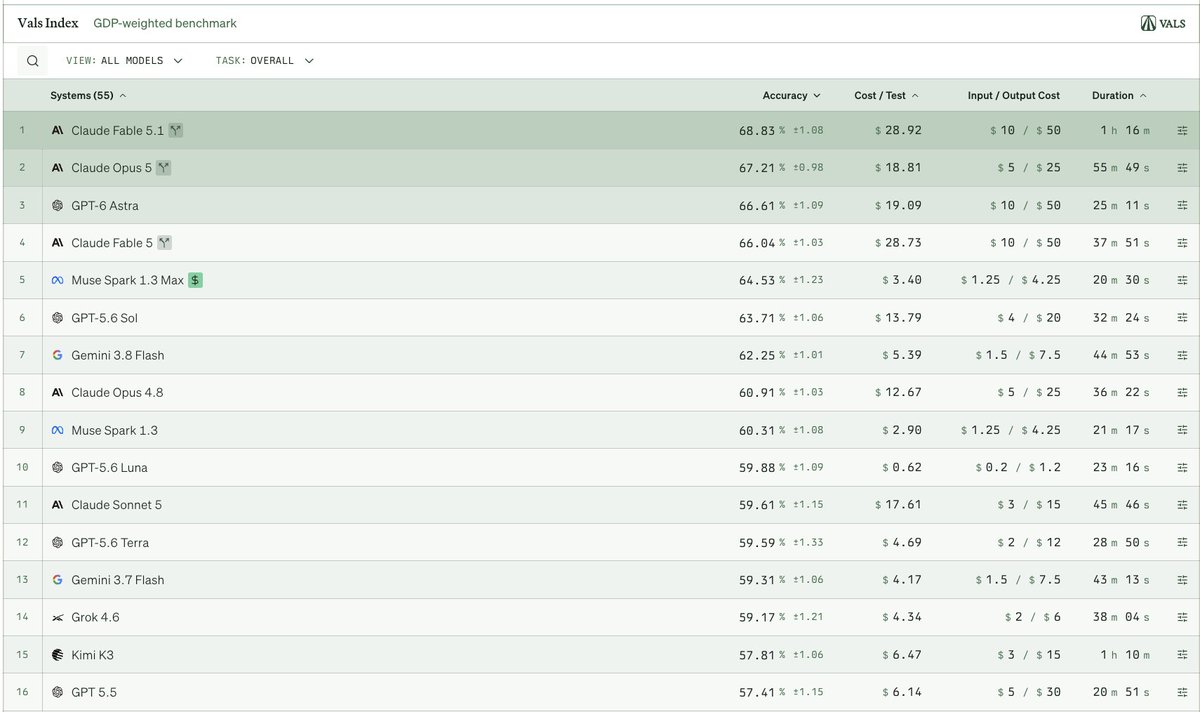Image resolution: width=1200 pixels, height=712 pixels.
Task: Click duration value 38 m 04 s
Action: (x=1121, y=618)
